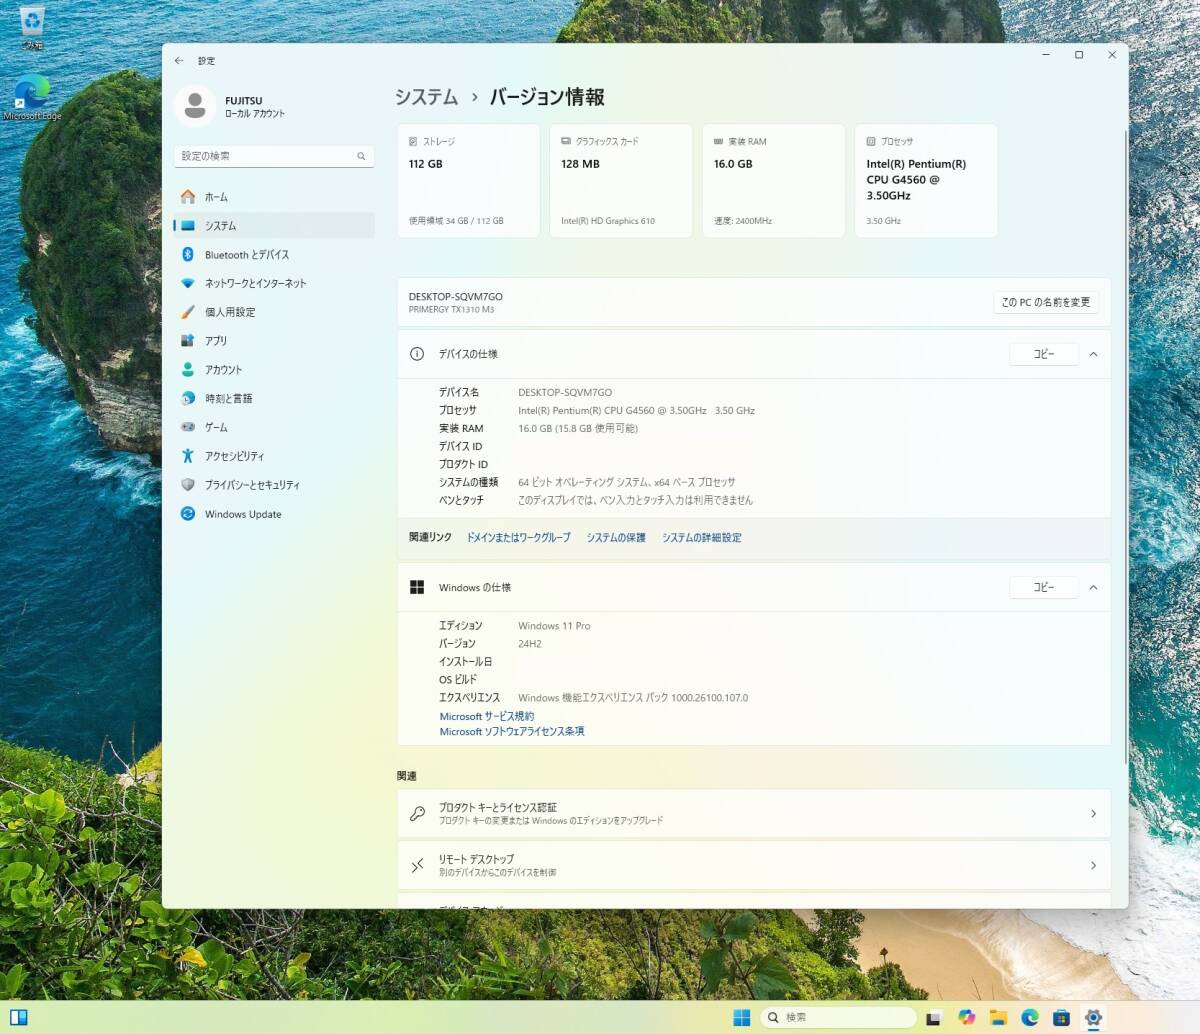The image size is (1200, 1034).
Task: Open the Windows Start menu
Action: [741, 1018]
